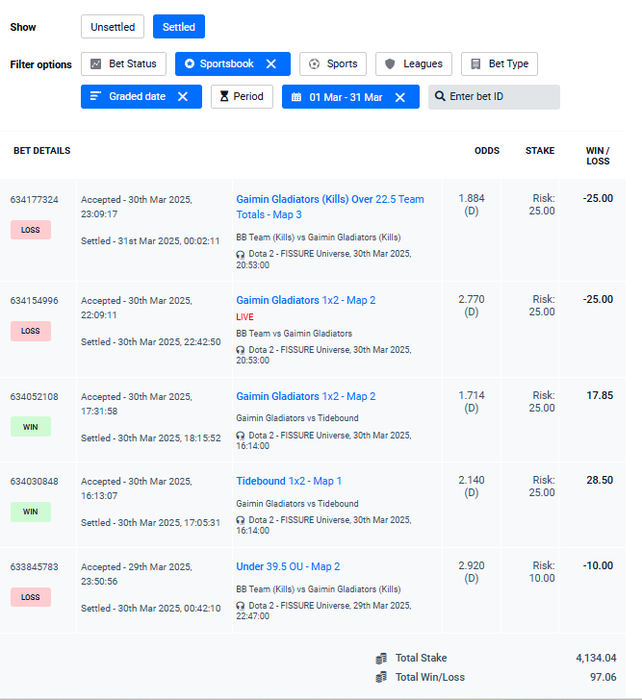
Task: Click the search magnifier icon in bet ID field
Action: [440, 97]
